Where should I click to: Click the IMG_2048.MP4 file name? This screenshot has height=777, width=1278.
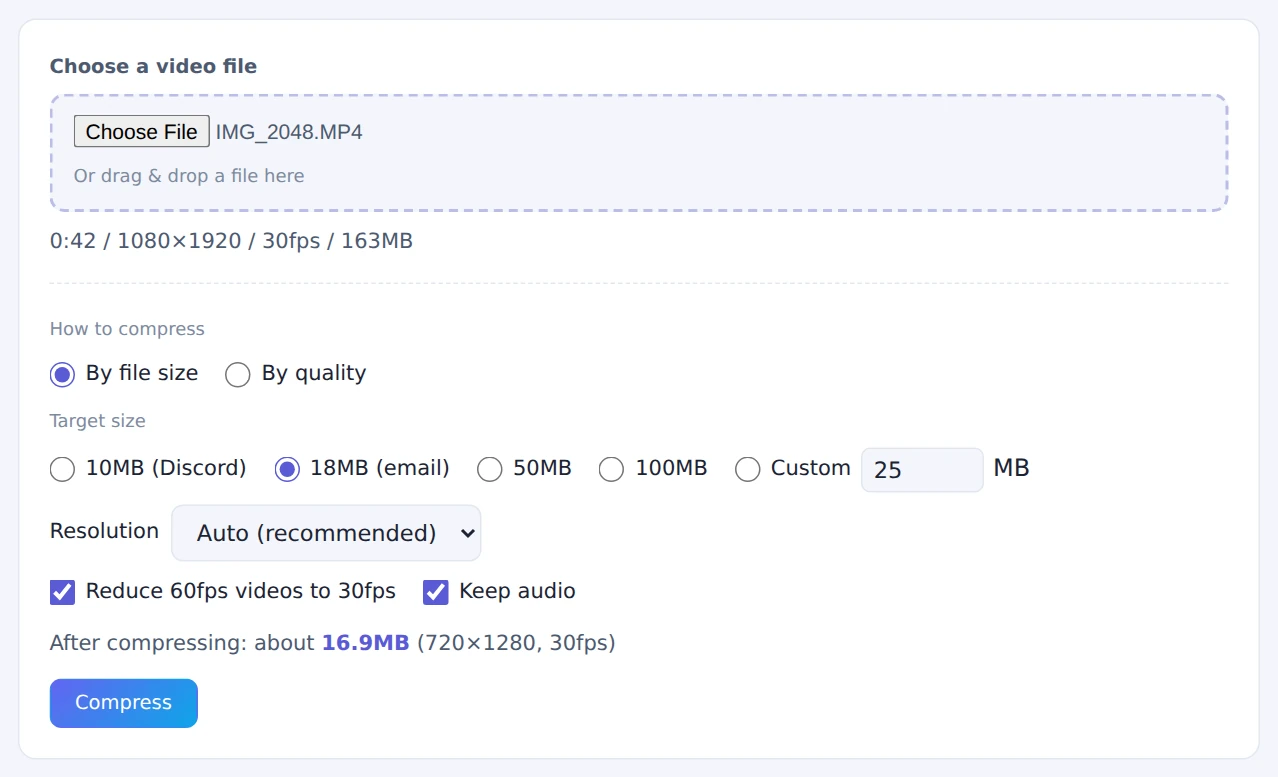[289, 132]
